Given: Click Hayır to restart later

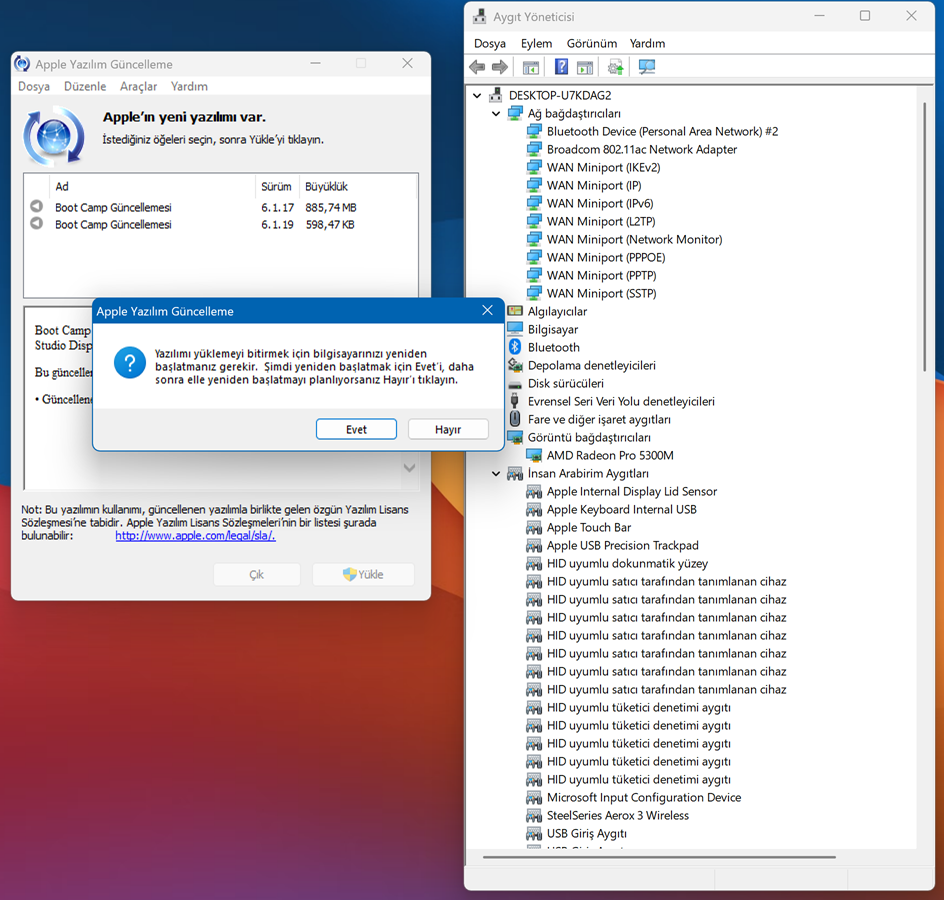Looking at the screenshot, I should pos(448,429).
